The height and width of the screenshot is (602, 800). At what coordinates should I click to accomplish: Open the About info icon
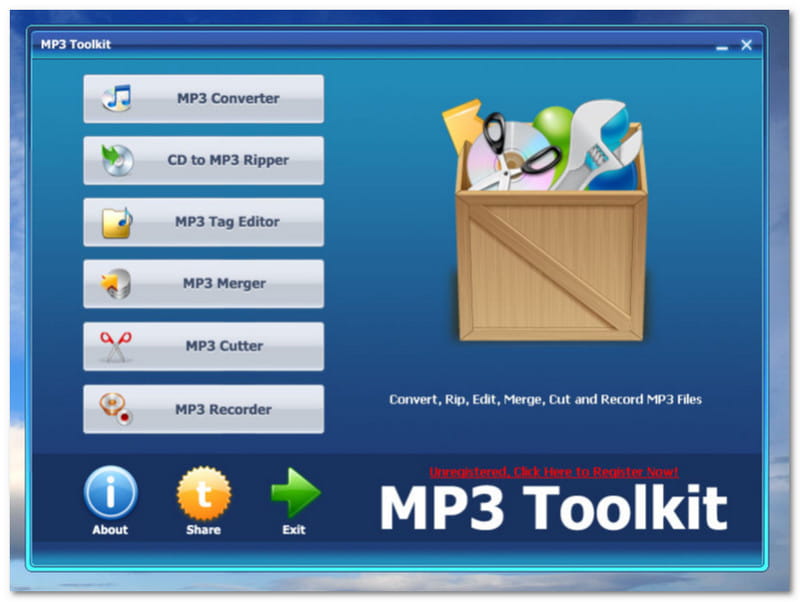pyautogui.click(x=110, y=494)
